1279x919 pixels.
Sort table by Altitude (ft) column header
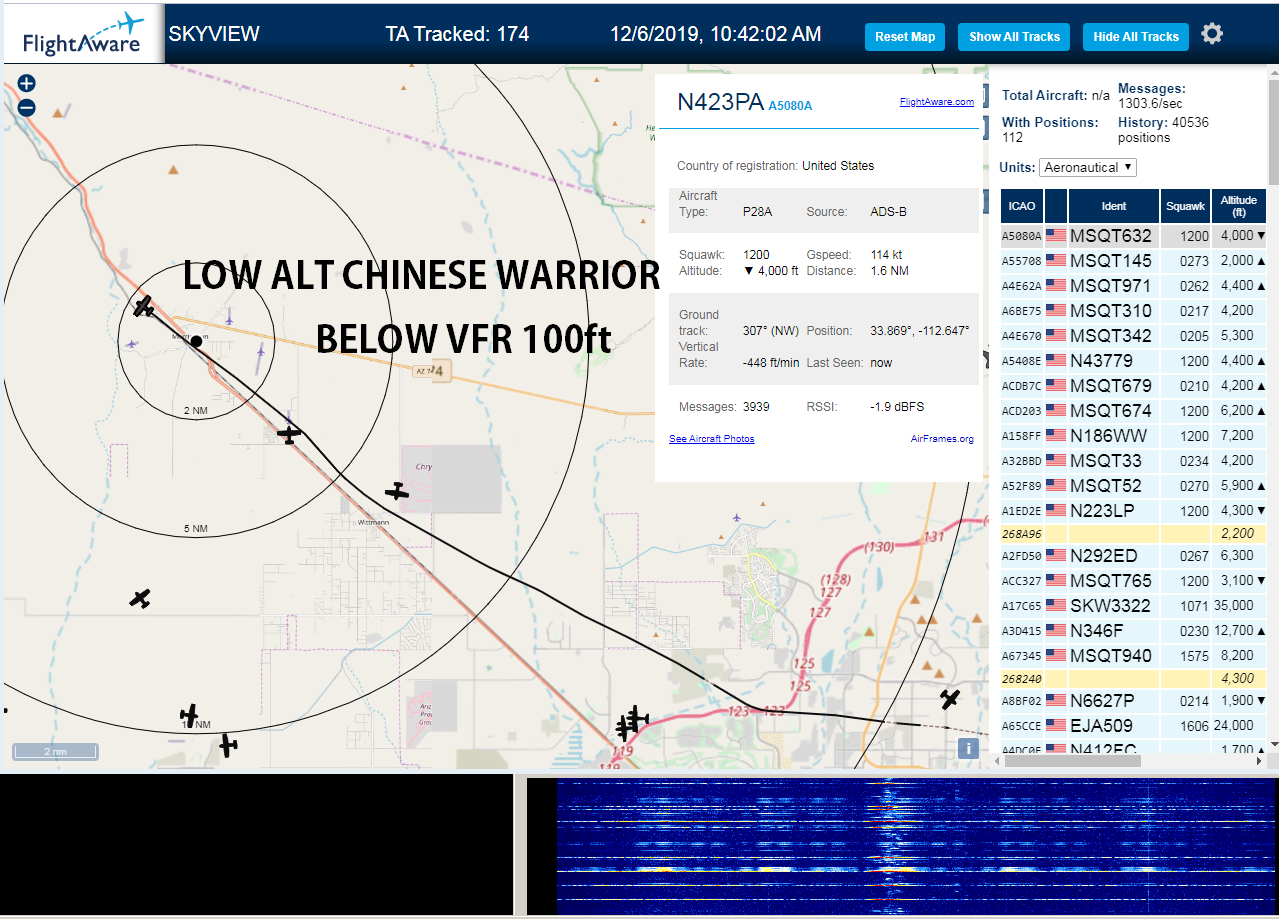click(1238, 206)
